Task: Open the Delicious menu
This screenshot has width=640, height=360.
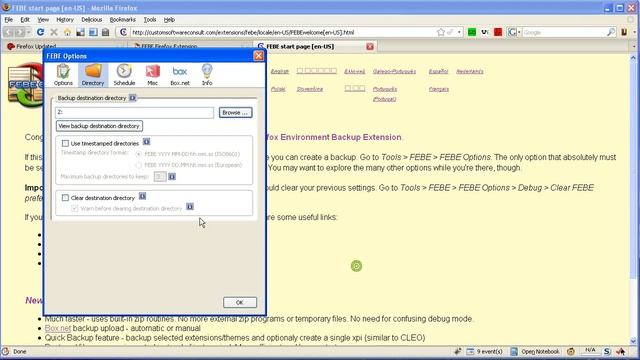Action: point(91,20)
